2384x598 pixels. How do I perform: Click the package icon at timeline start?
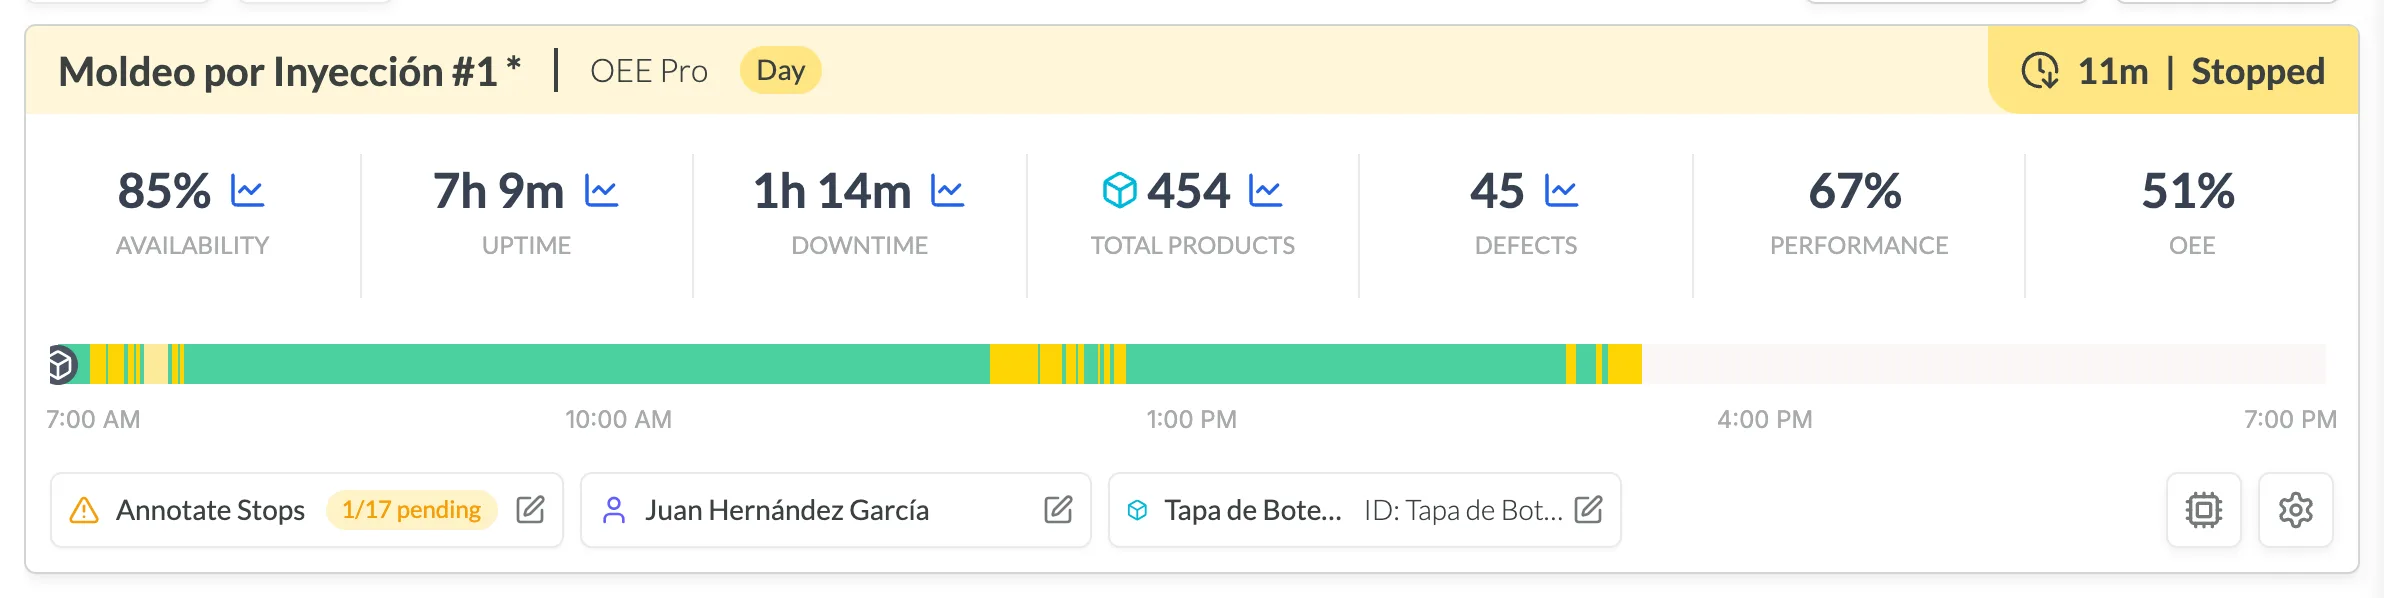click(x=62, y=364)
